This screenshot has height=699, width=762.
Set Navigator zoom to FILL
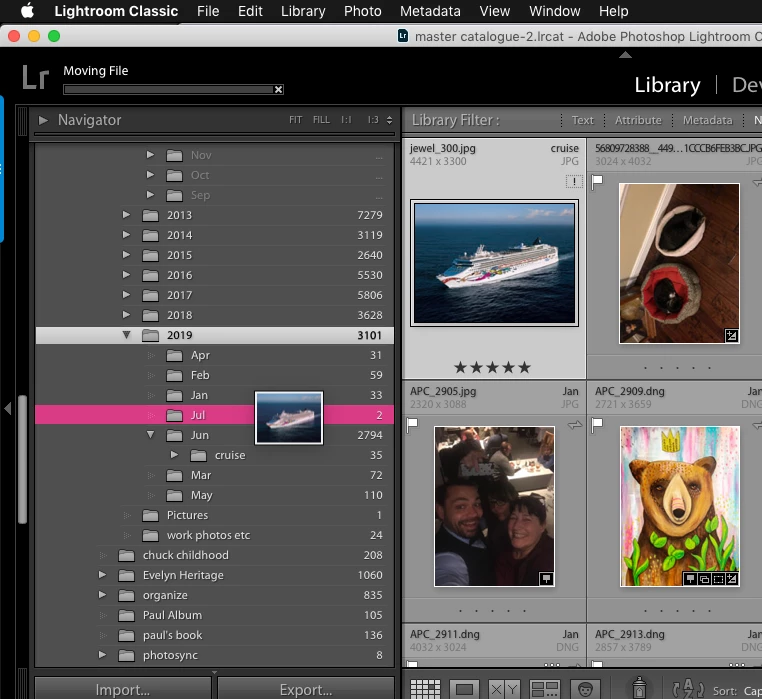(x=321, y=120)
